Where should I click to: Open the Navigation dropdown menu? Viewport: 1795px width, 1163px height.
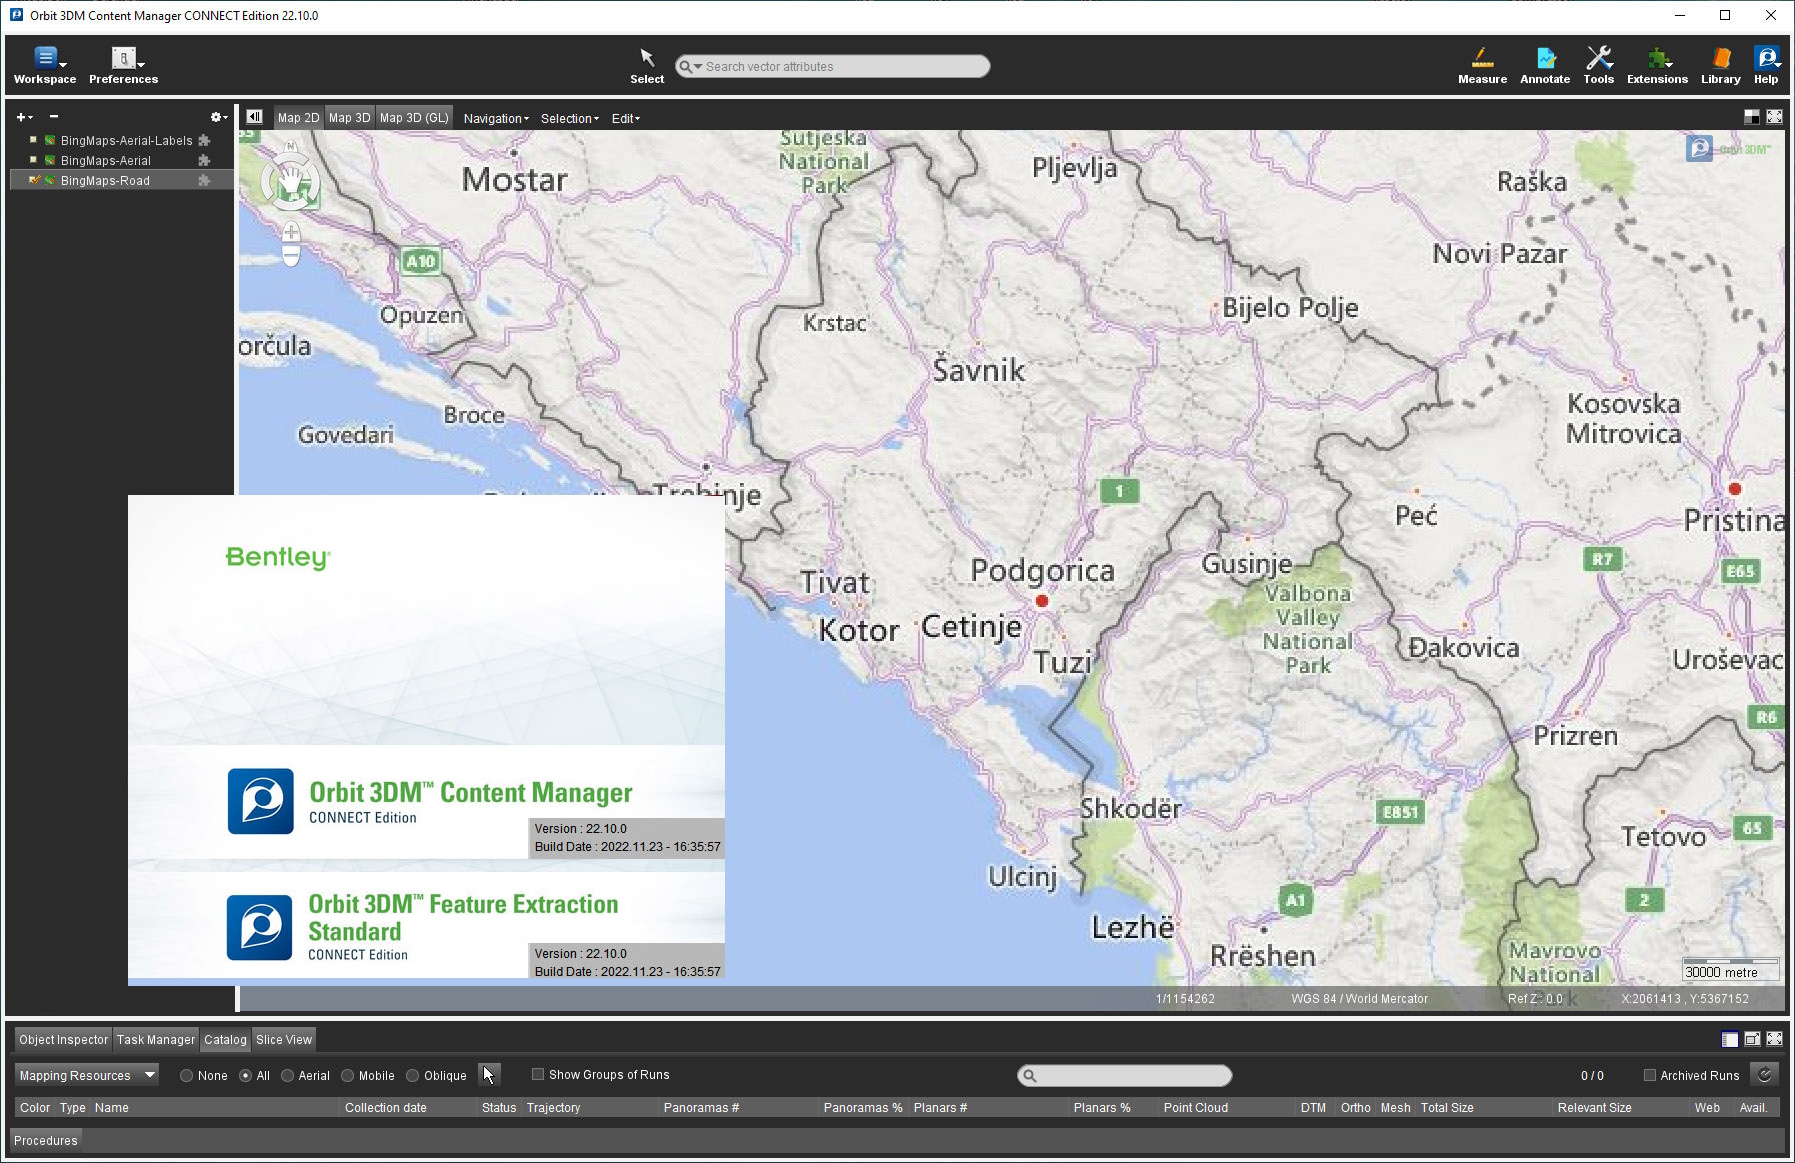tap(496, 118)
